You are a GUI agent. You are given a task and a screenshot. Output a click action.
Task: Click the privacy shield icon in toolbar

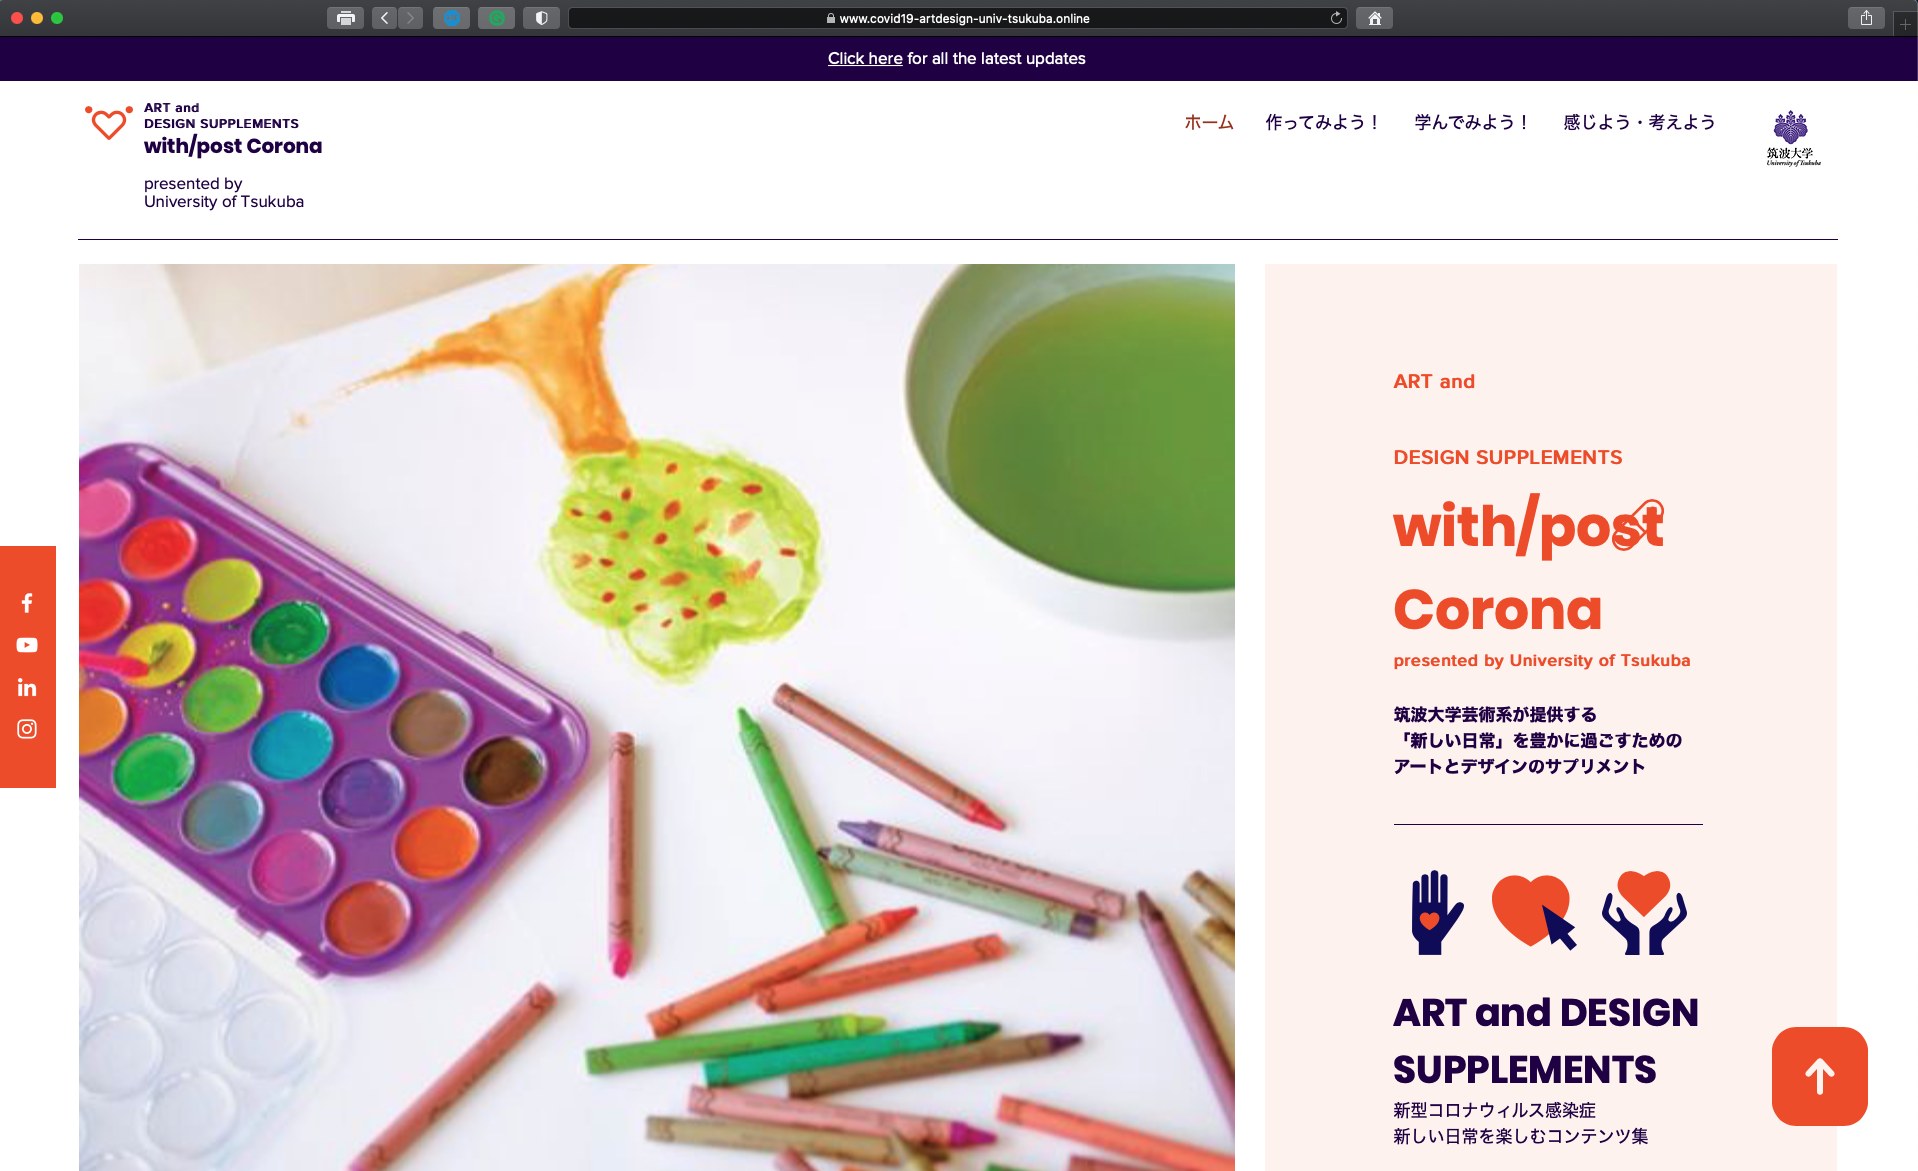point(541,18)
